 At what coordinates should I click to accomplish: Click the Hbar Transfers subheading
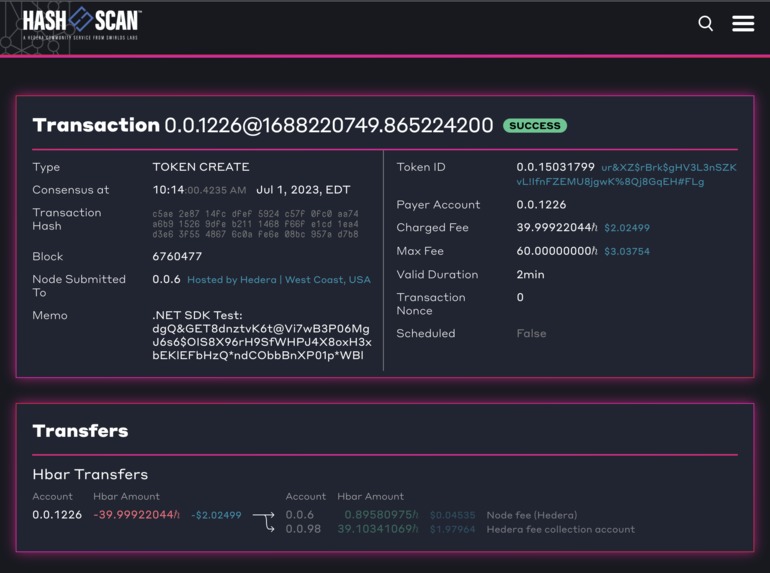point(90,474)
